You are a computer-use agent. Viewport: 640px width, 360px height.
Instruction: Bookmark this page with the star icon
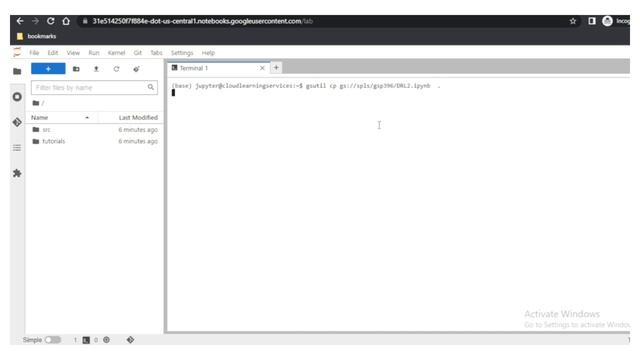(x=573, y=21)
